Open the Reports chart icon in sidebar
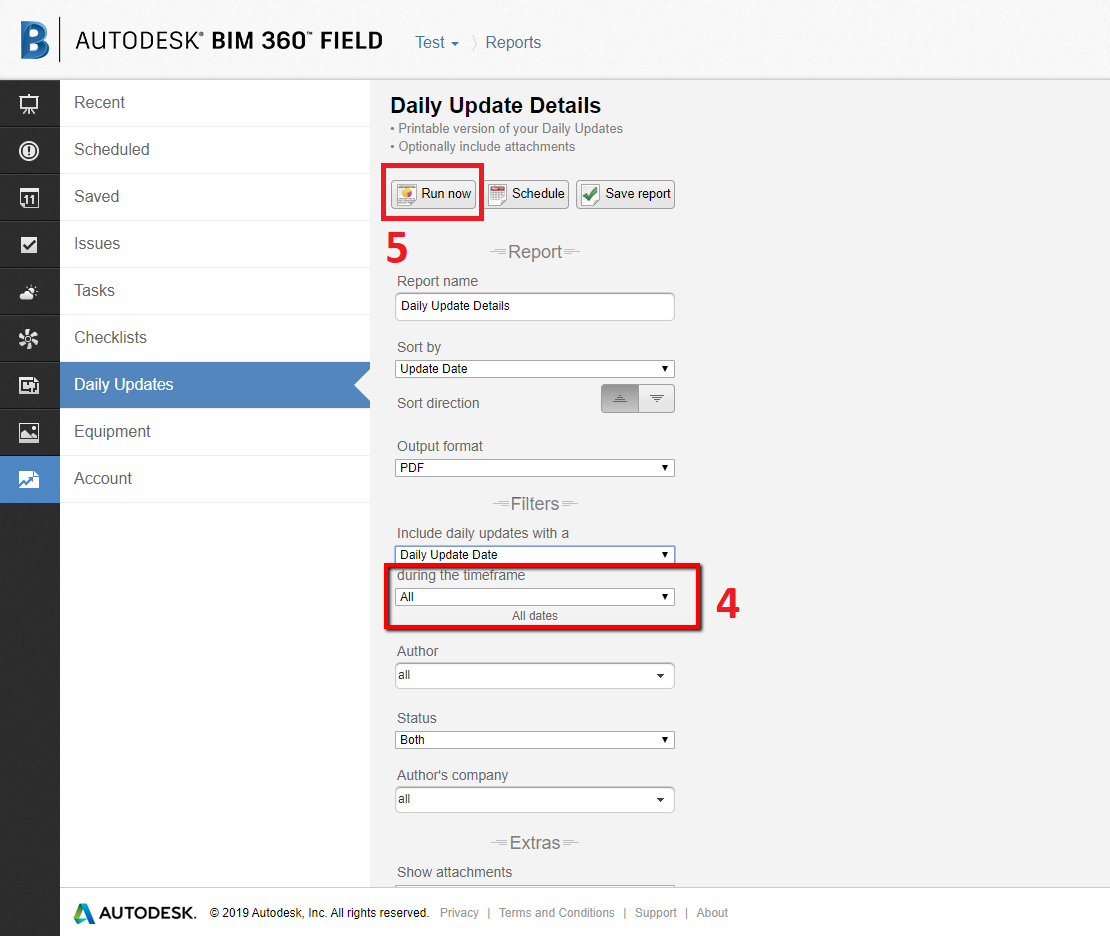The image size is (1110, 936). (x=29, y=479)
